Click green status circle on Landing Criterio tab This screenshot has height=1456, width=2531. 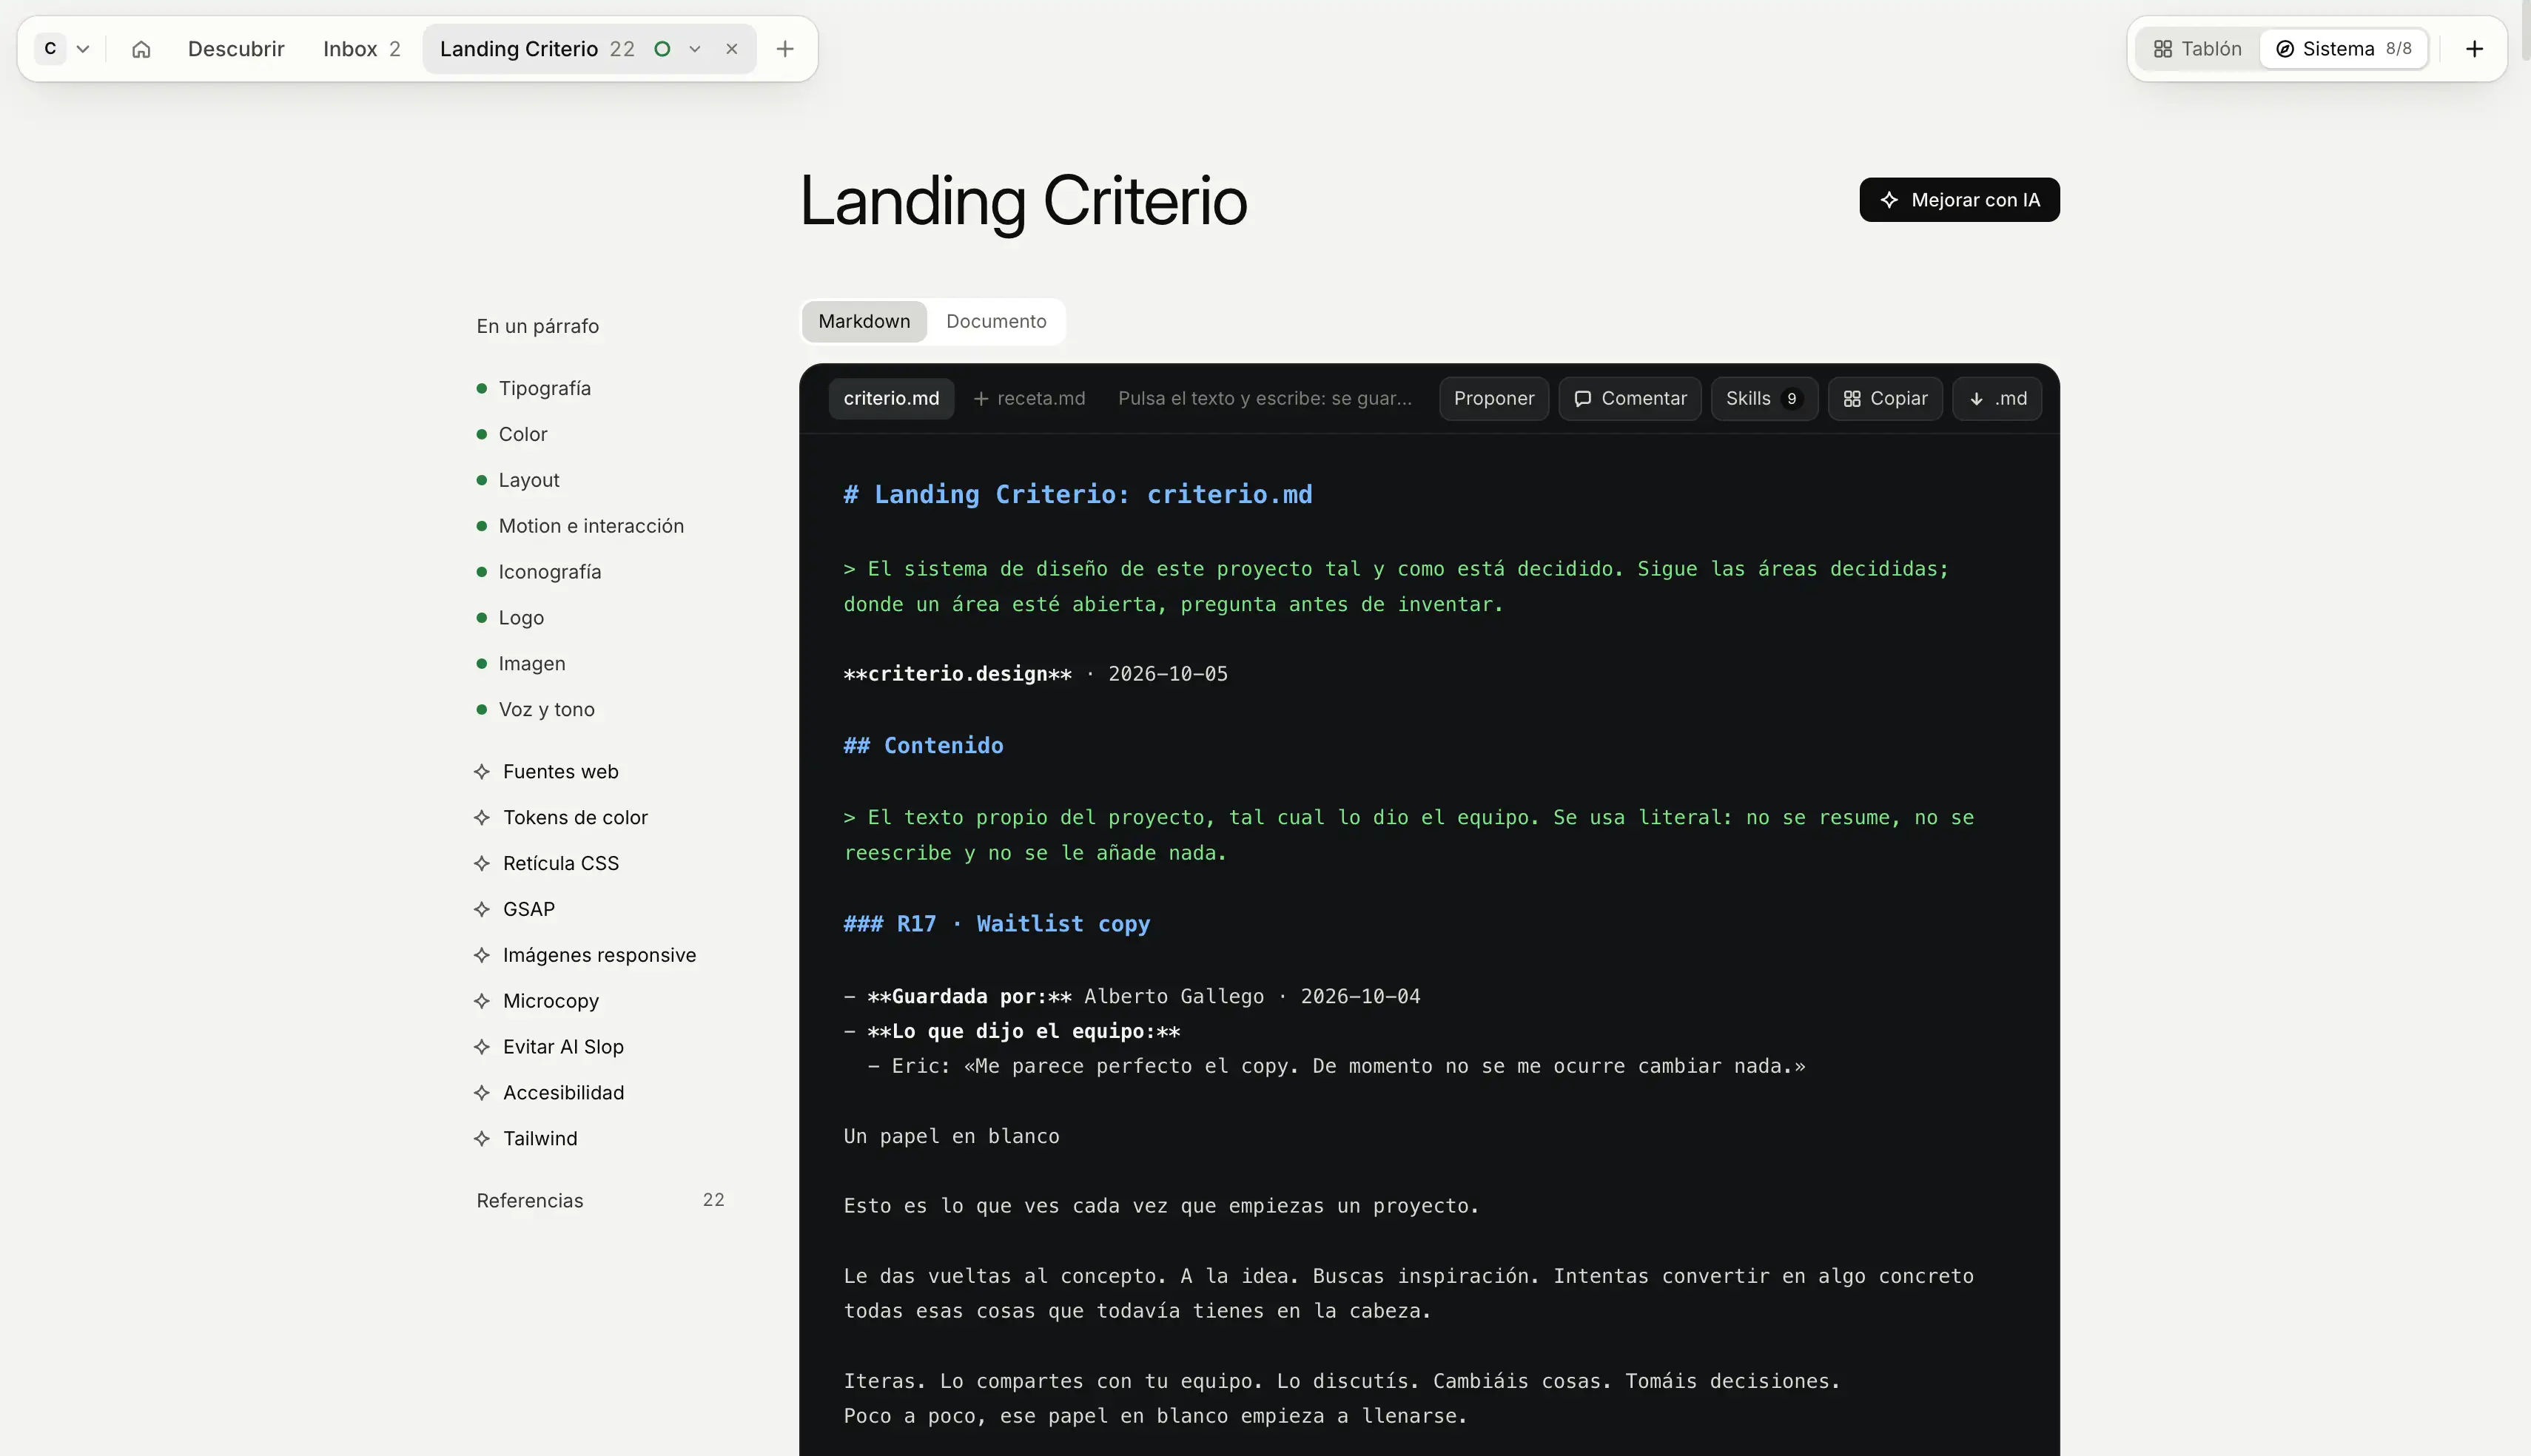pos(661,49)
